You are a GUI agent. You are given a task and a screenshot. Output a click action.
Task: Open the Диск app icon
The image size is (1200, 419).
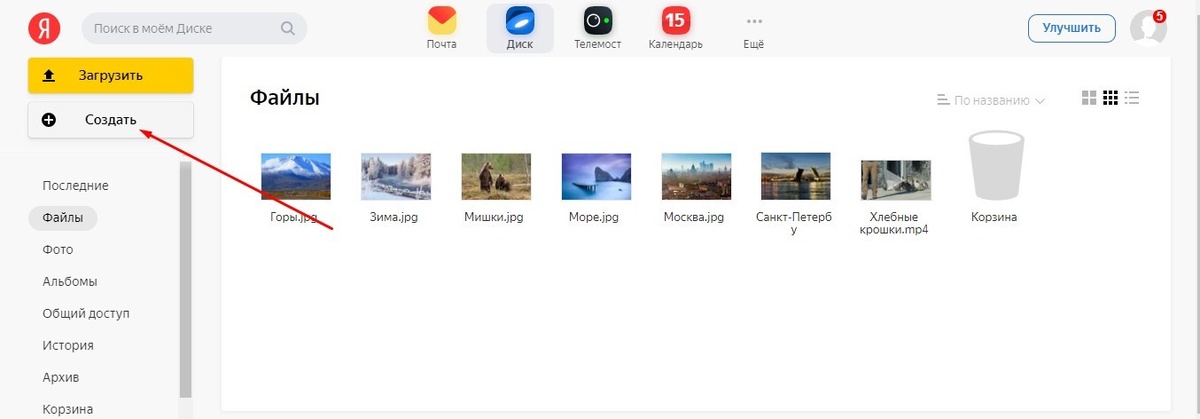520,21
